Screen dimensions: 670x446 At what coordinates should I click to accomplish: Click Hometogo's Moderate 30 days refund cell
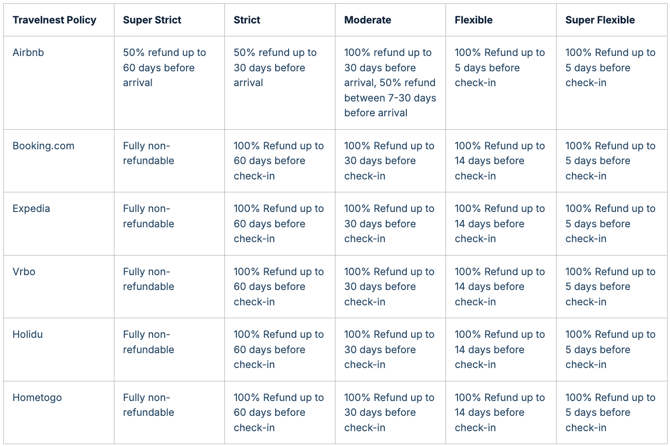[x=389, y=413]
